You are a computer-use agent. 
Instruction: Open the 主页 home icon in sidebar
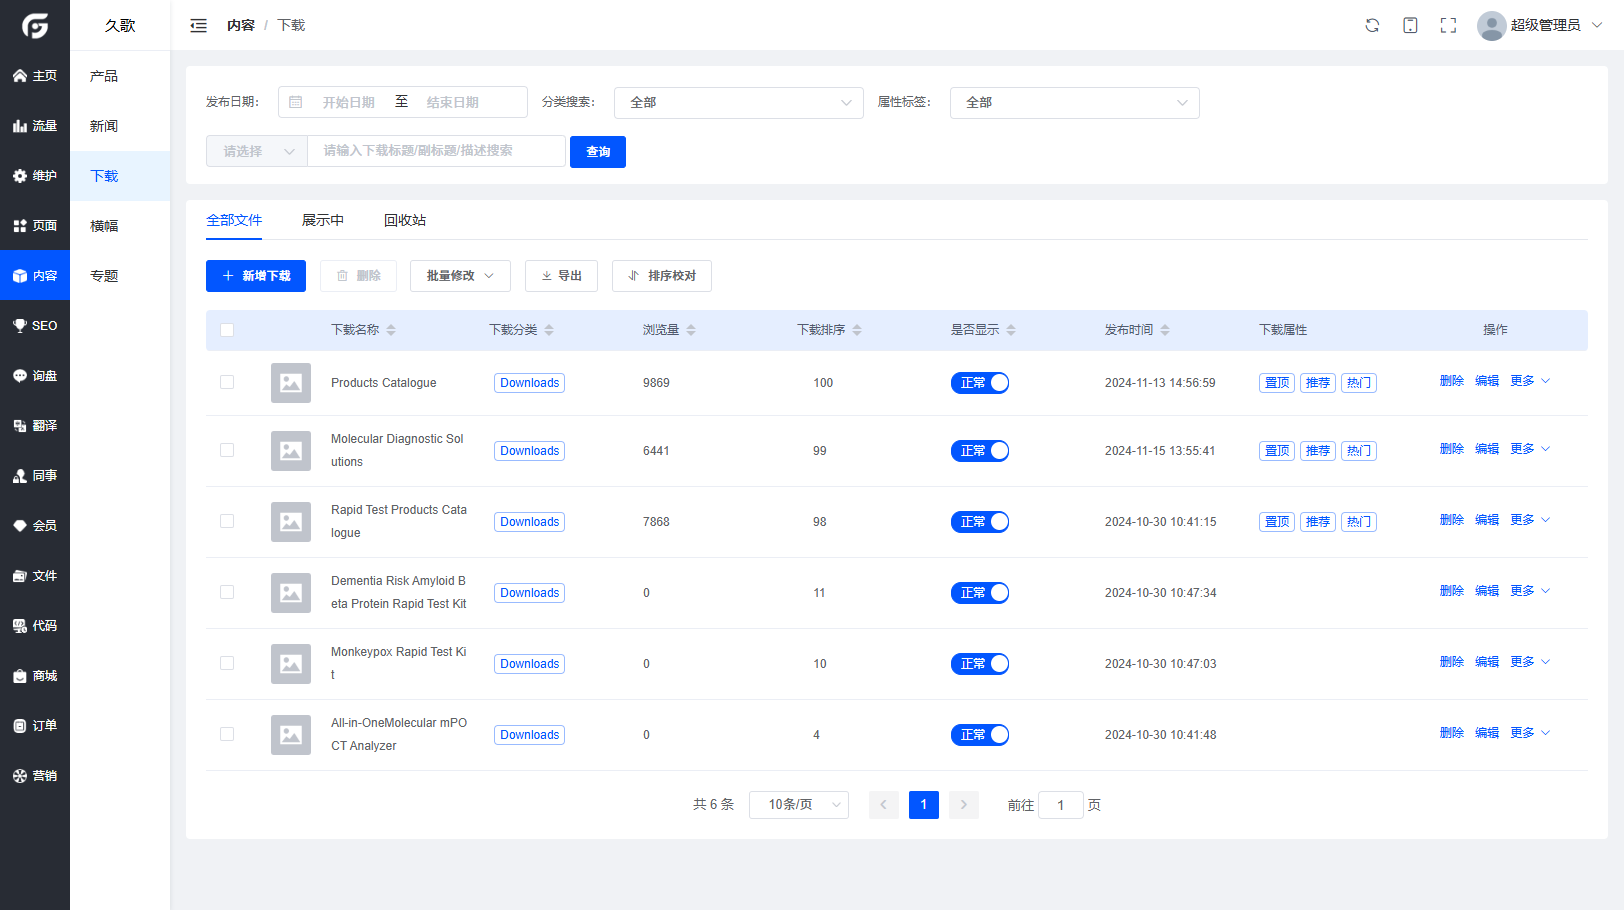(x=20, y=76)
